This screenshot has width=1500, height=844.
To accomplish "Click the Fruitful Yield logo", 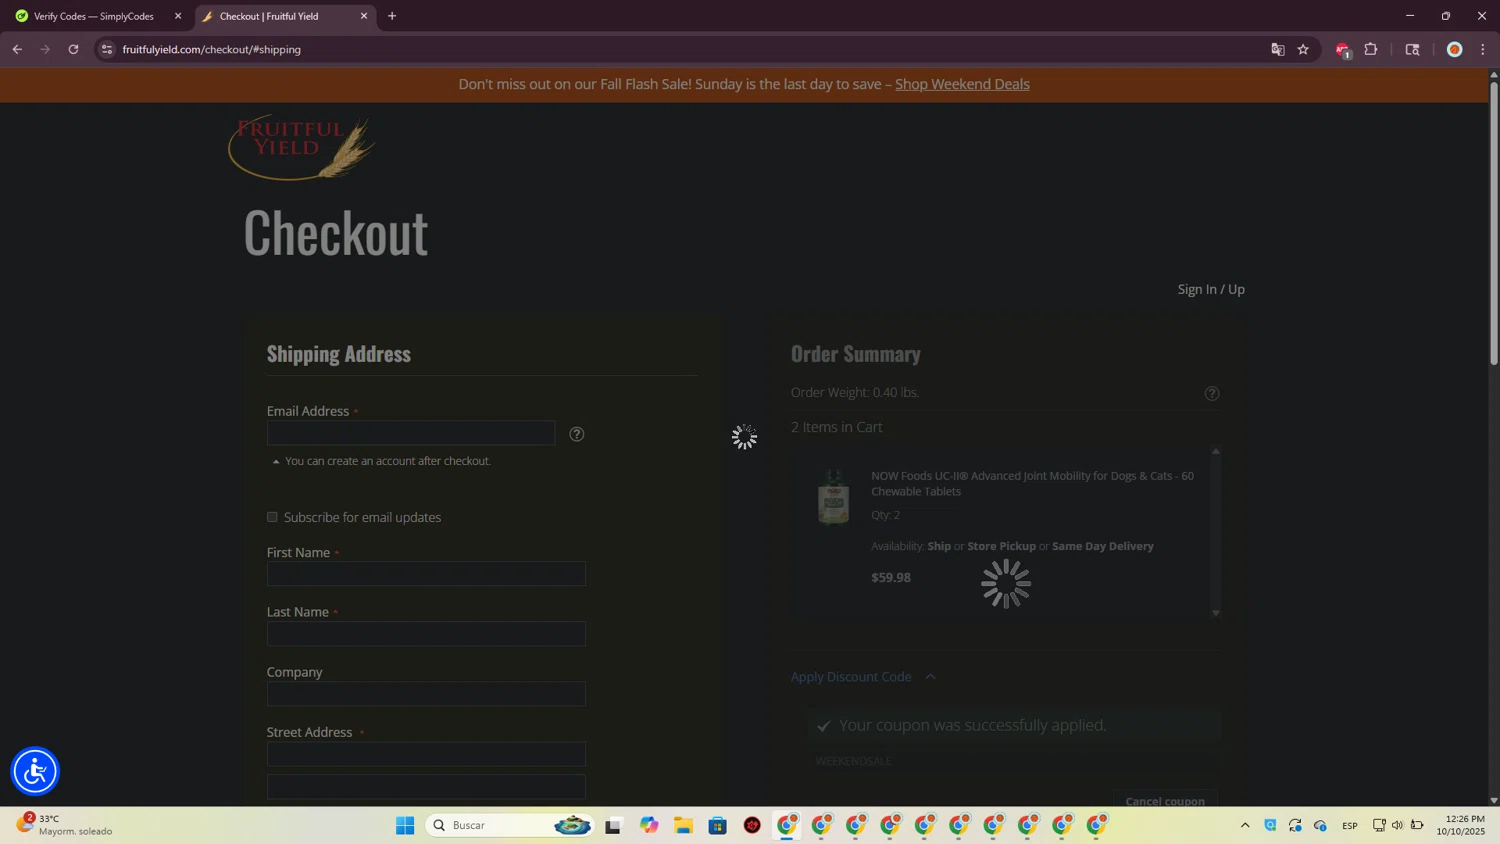I will click(302, 147).
